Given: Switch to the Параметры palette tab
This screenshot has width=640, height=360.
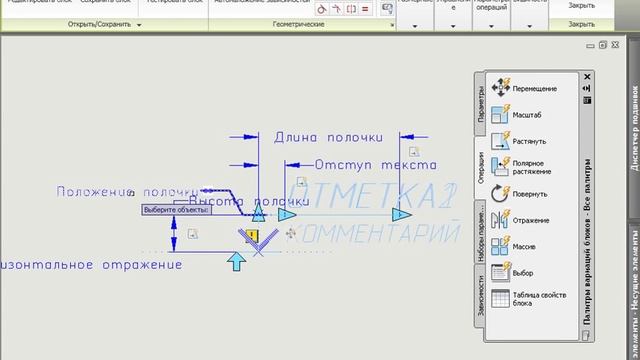Looking at the screenshot, I should [480, 104].
